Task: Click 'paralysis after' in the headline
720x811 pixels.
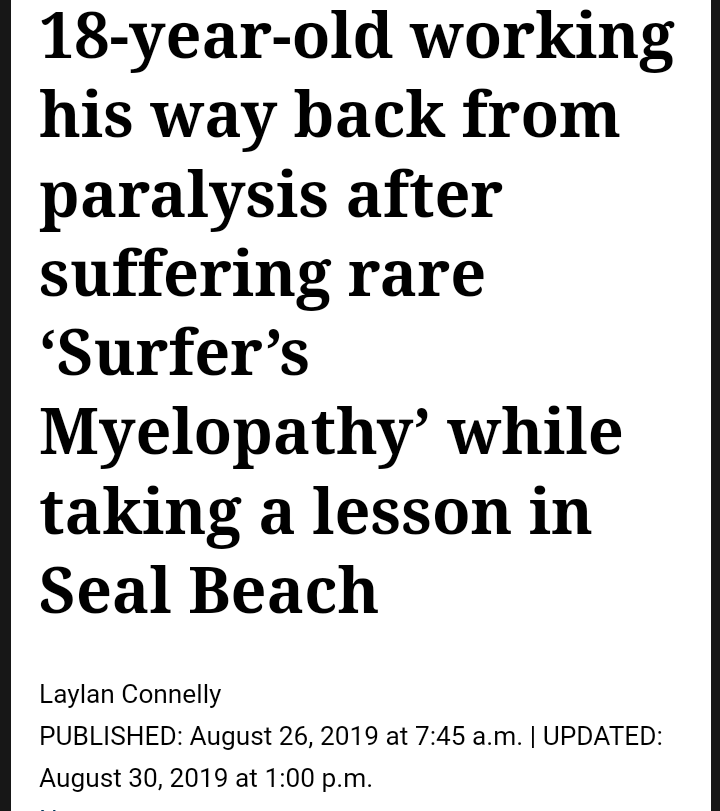Action: (x=270, y=193)
